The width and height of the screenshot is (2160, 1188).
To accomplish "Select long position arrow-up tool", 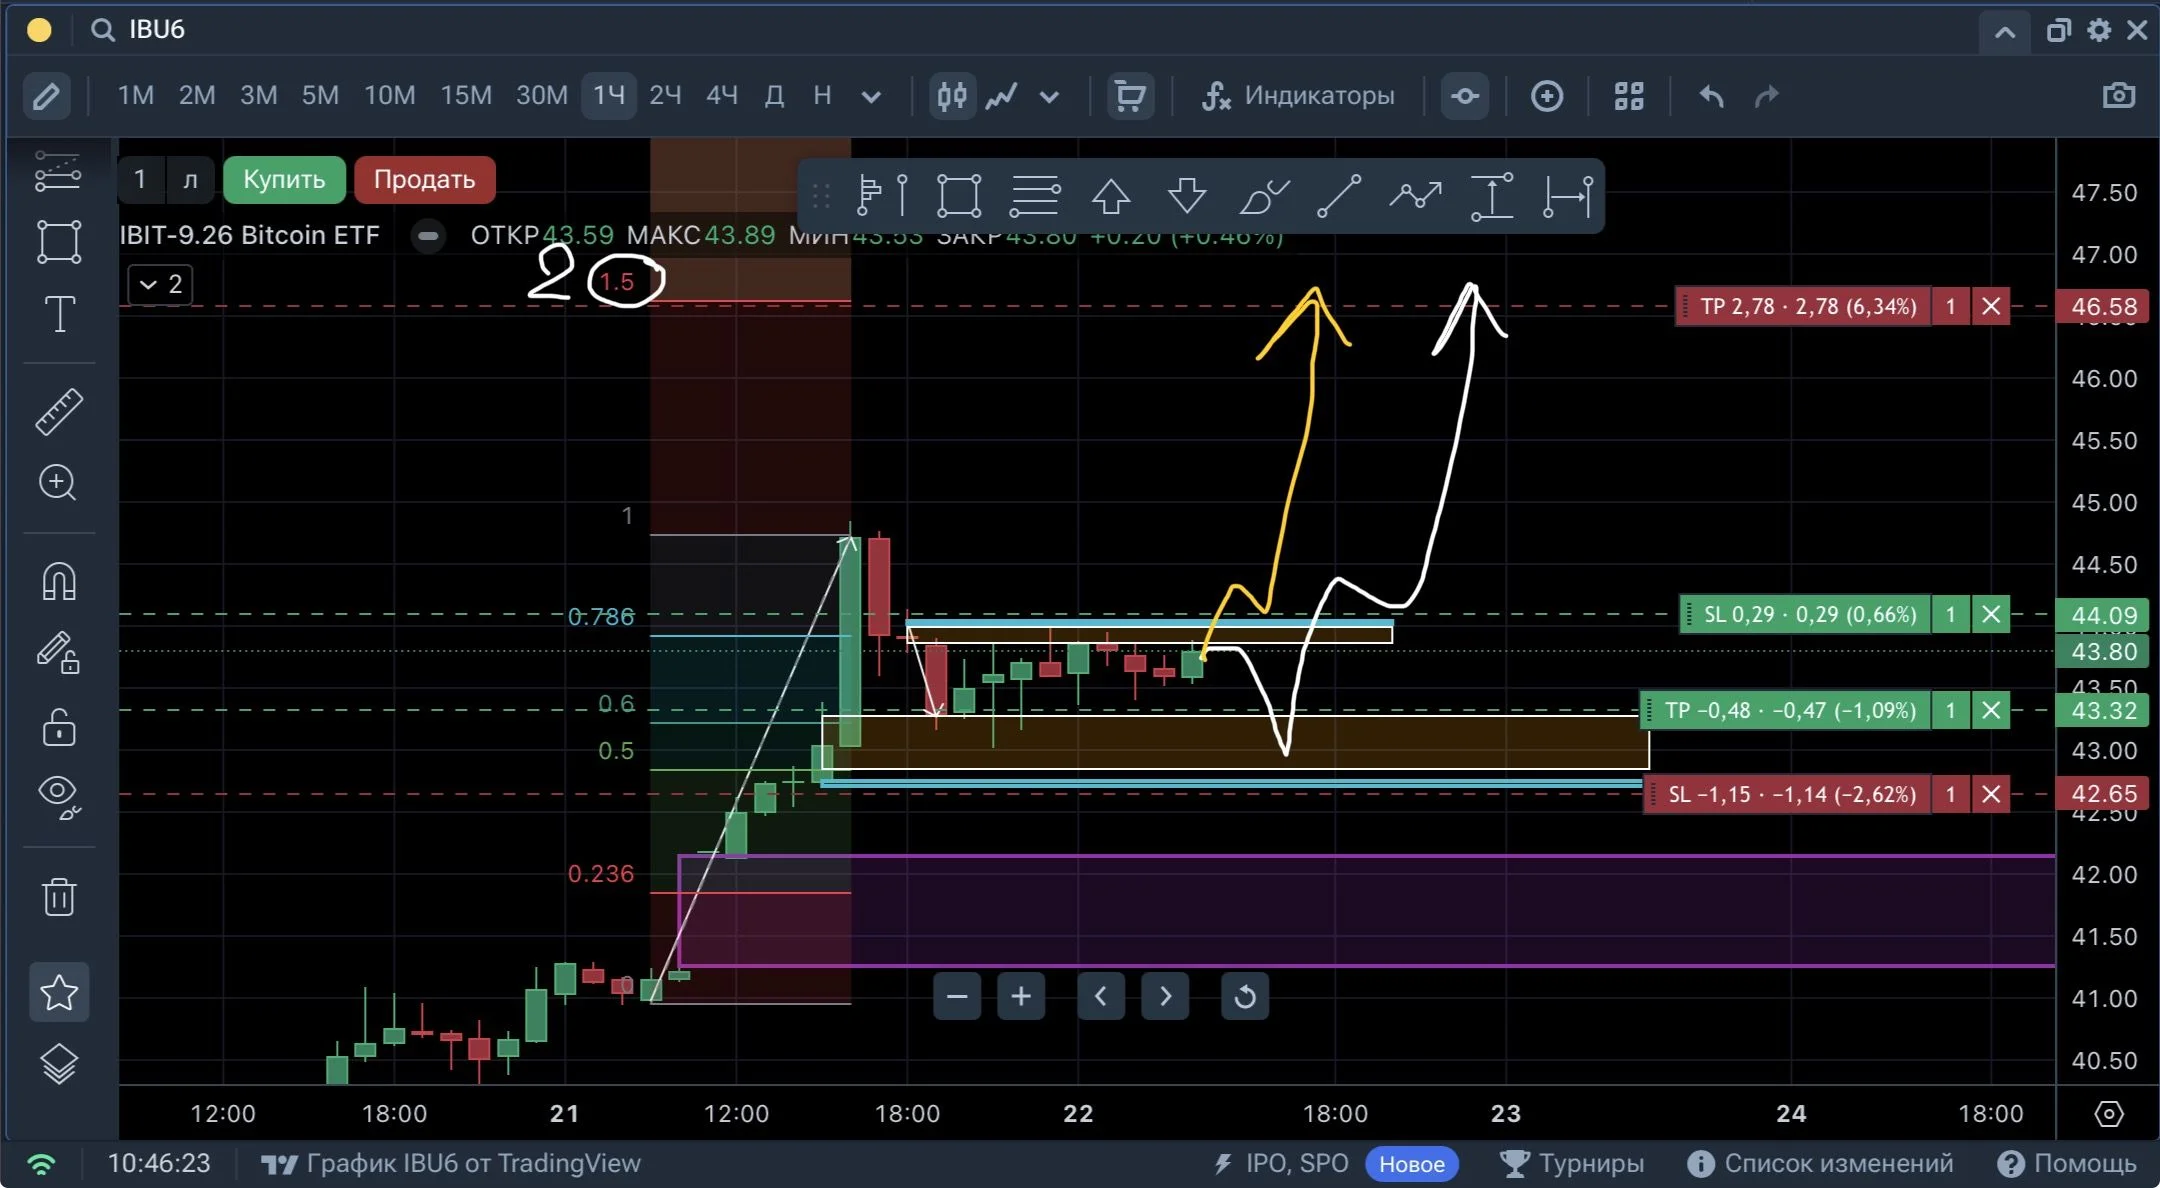I will 1110,196.
